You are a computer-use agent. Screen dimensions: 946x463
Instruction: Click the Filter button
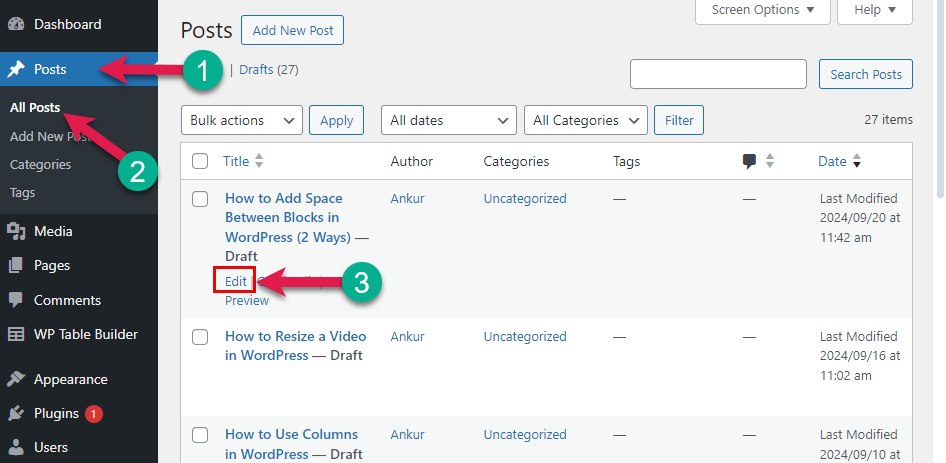(679, 120)
